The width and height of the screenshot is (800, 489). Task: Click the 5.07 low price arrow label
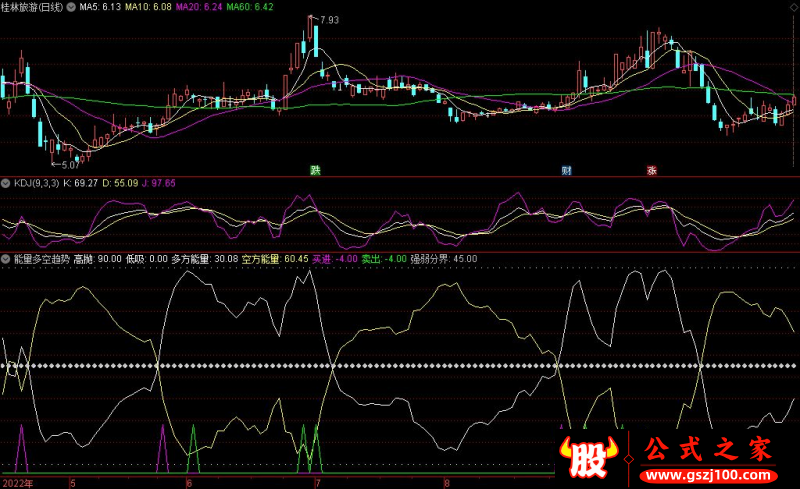(64, 164)
